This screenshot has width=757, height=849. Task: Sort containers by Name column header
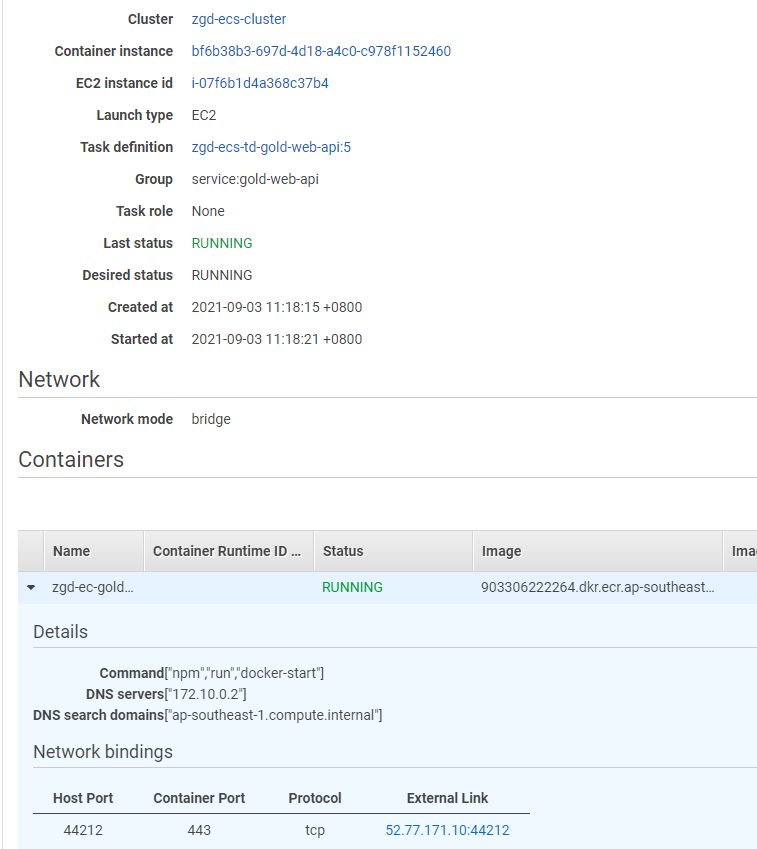coord(72,551)
